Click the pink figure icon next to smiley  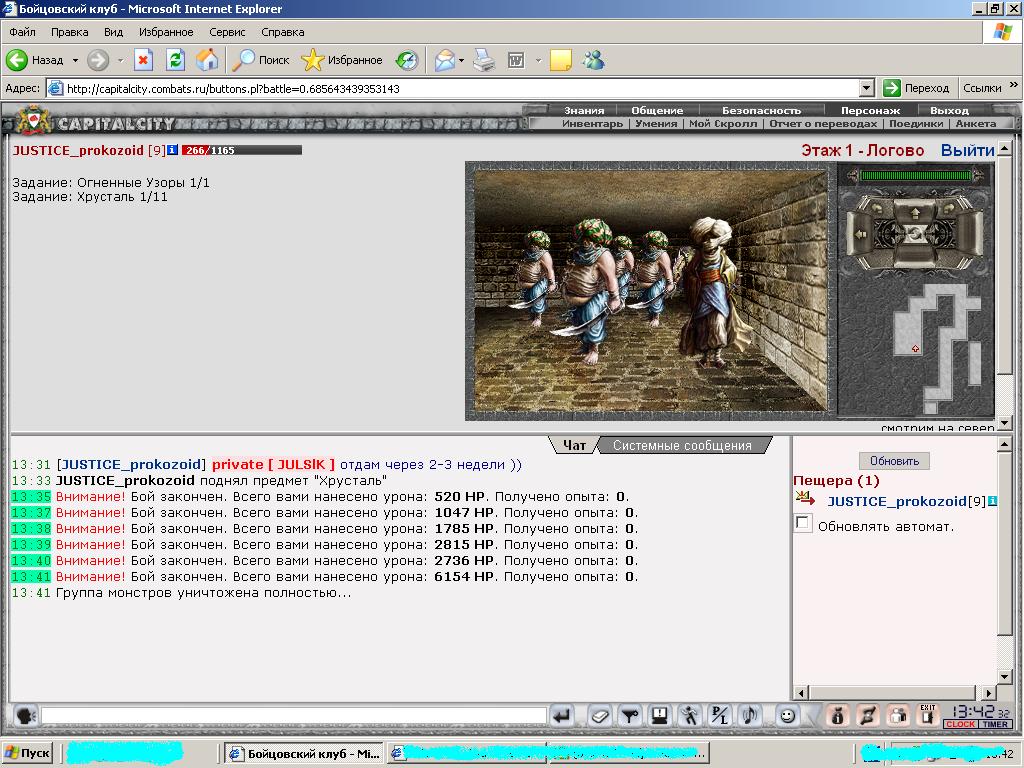pyautogui.click(x=837, y=716)
